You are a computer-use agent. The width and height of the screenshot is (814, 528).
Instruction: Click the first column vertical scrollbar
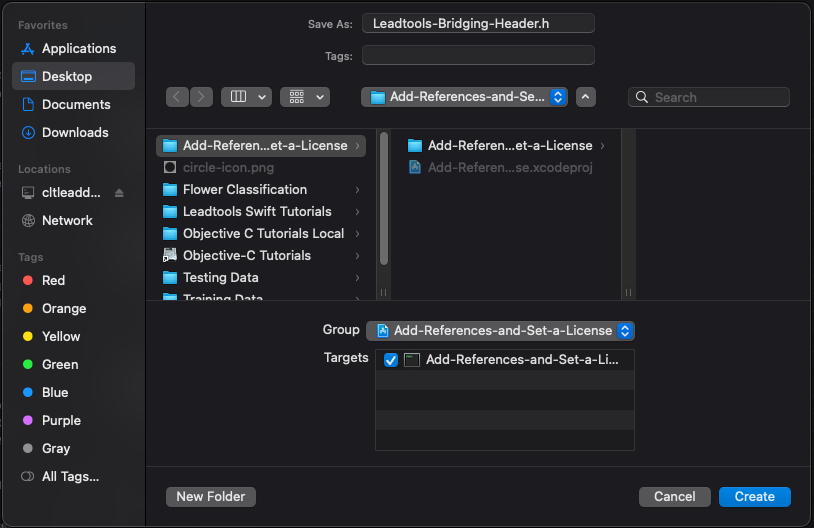tap(384, 198)
